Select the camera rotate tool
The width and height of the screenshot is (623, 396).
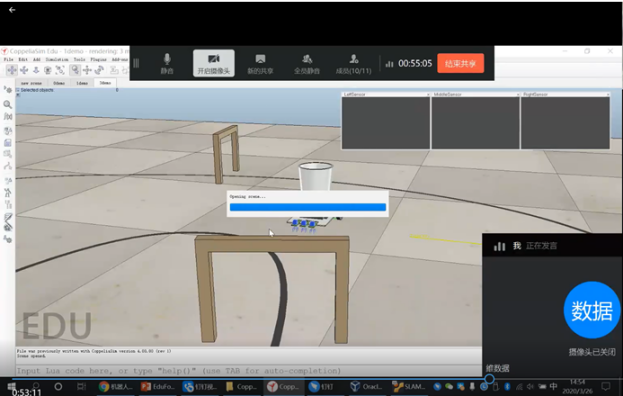[24, 70]
